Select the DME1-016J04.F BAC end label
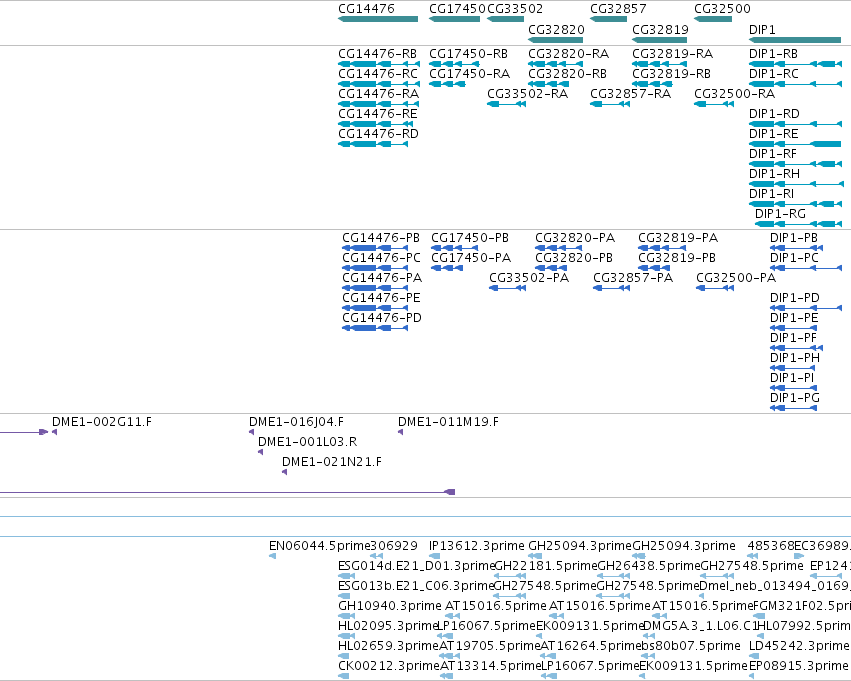Image resolution: width=851 pixels, height=681 pixels. coord(296,422)
